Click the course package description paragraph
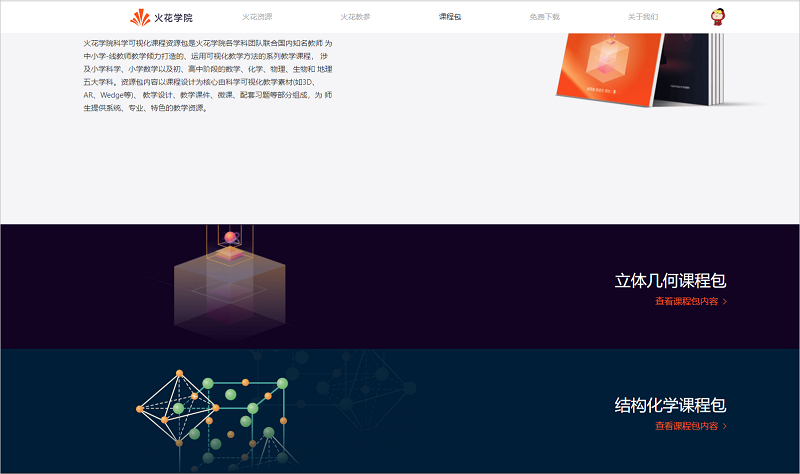This screenshot has height=474, width=800. [x=208, y=76]
